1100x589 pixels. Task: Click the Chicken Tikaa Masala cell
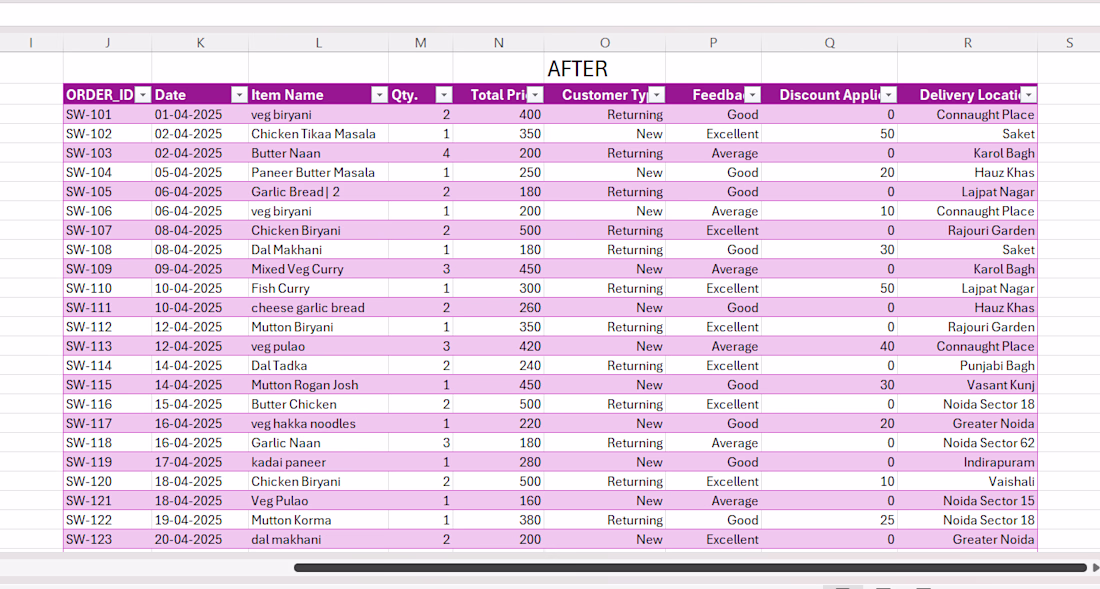coord(318,134)
